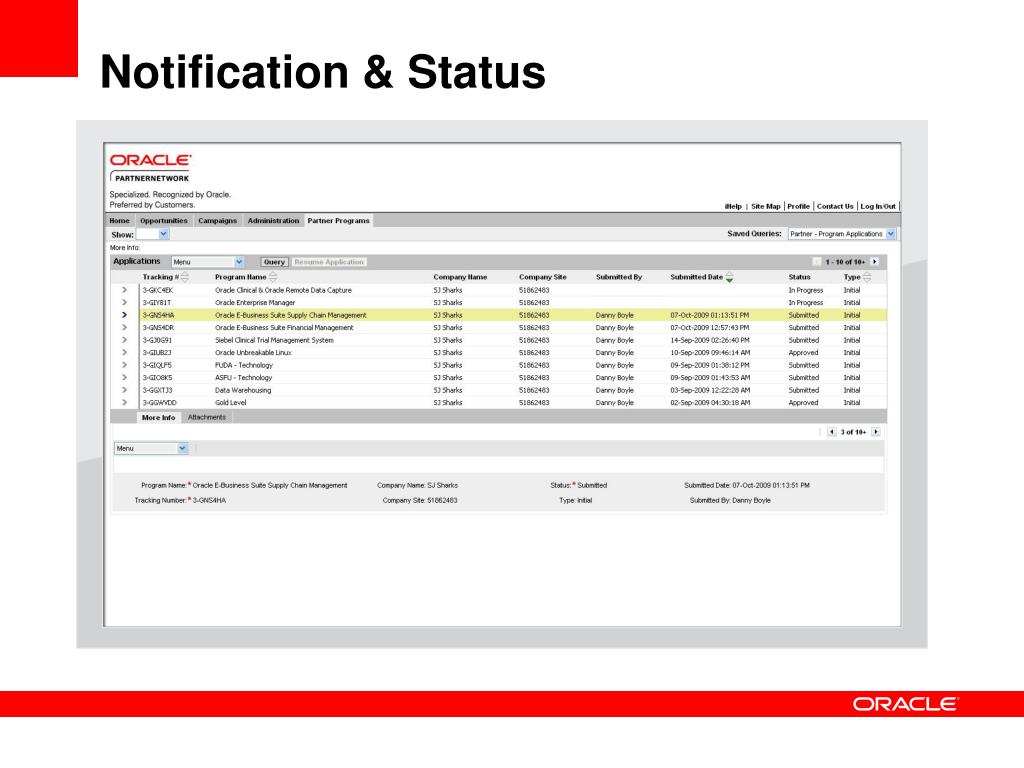Click 'Oracle Unbreakable Linux' cell
The height and width of the screenshot is (768, 1024).
pyautogui.click(x=253, y=353)
